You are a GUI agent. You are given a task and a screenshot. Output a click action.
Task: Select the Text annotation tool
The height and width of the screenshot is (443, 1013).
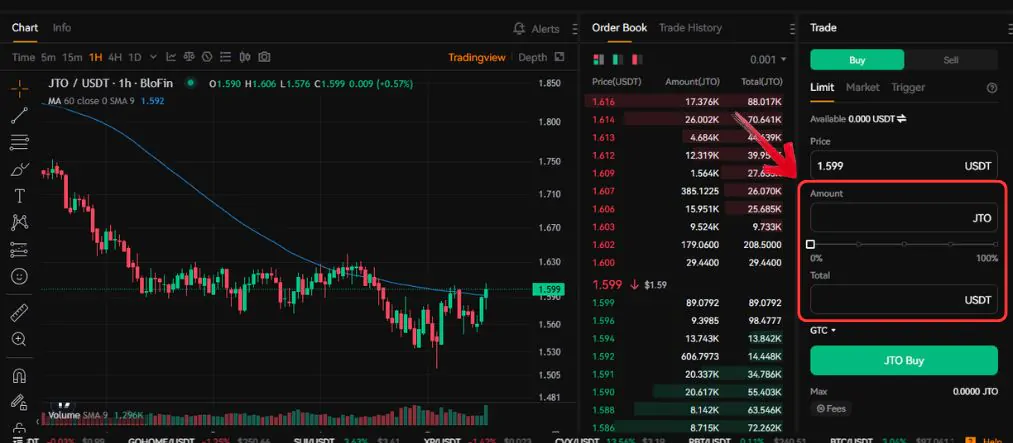(19, 196)
